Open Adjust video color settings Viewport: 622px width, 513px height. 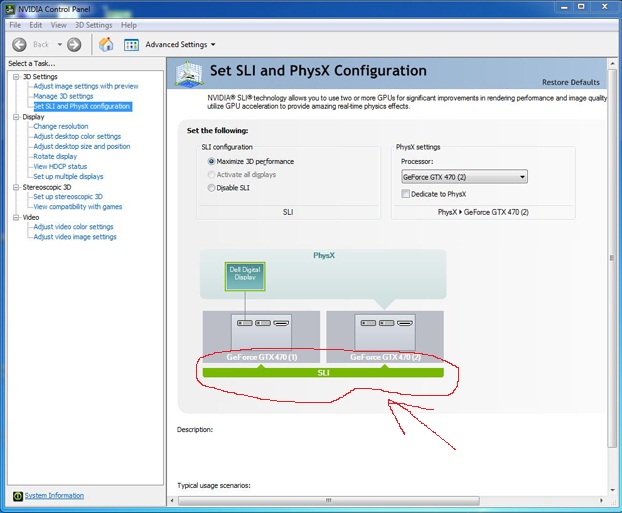tap(73, 227)
